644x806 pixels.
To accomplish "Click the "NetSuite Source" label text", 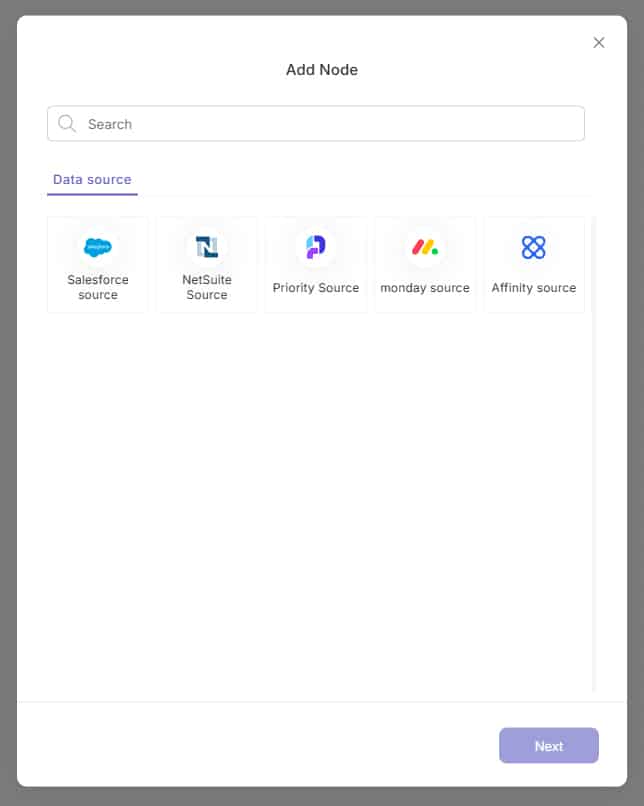I will [x=207, y=287].
